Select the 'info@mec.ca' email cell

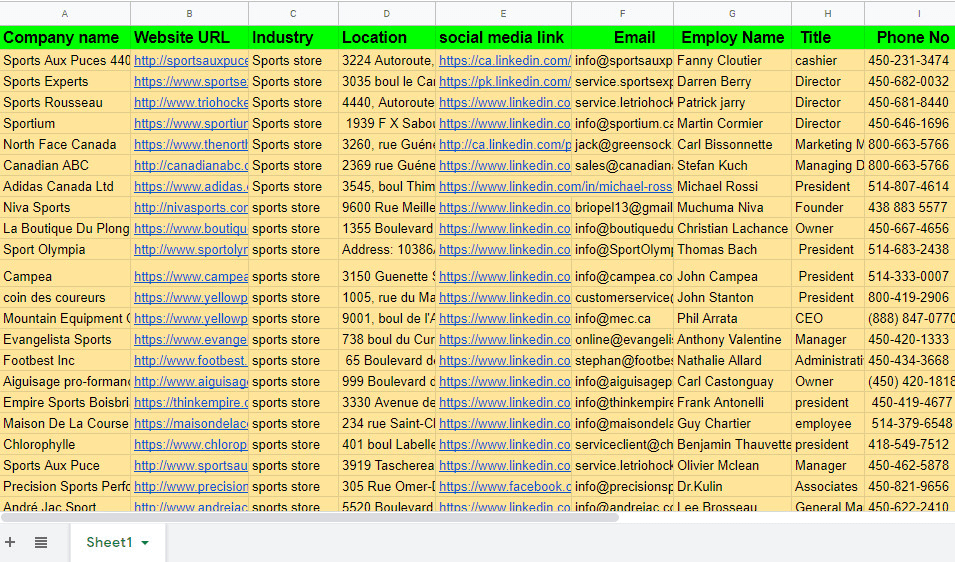click(622, 319)
